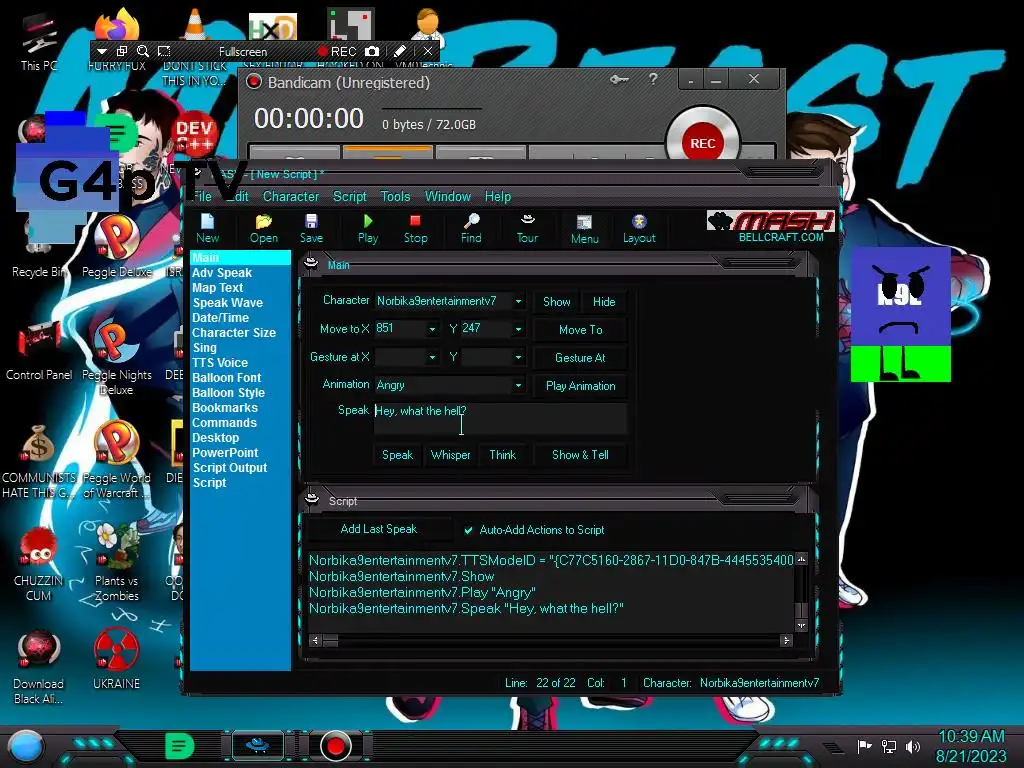The height and width of the screenshot is (768, 1024).
Task: Open the Help menu
Action: click(498, 197)
